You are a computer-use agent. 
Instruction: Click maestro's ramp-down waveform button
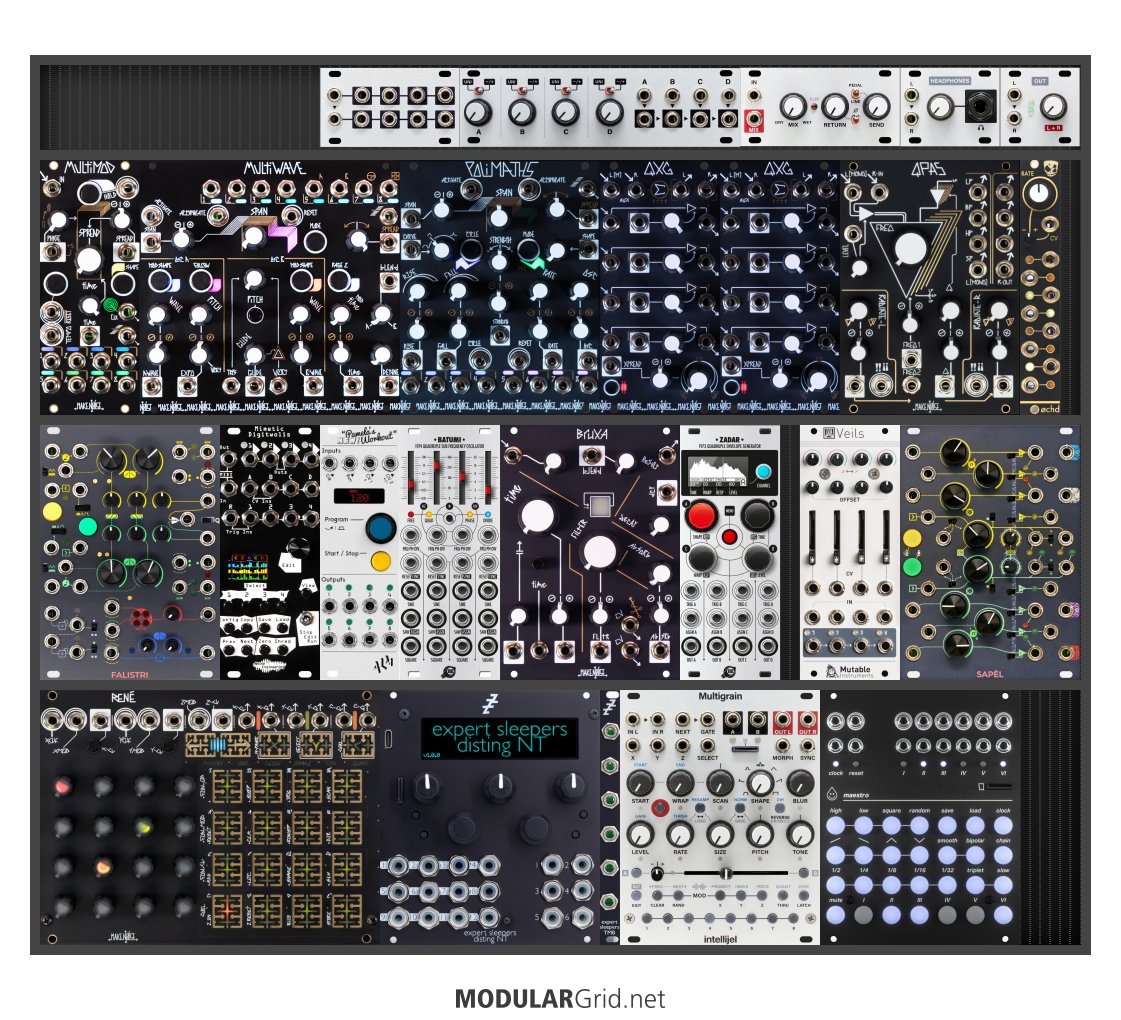point(864,854)
